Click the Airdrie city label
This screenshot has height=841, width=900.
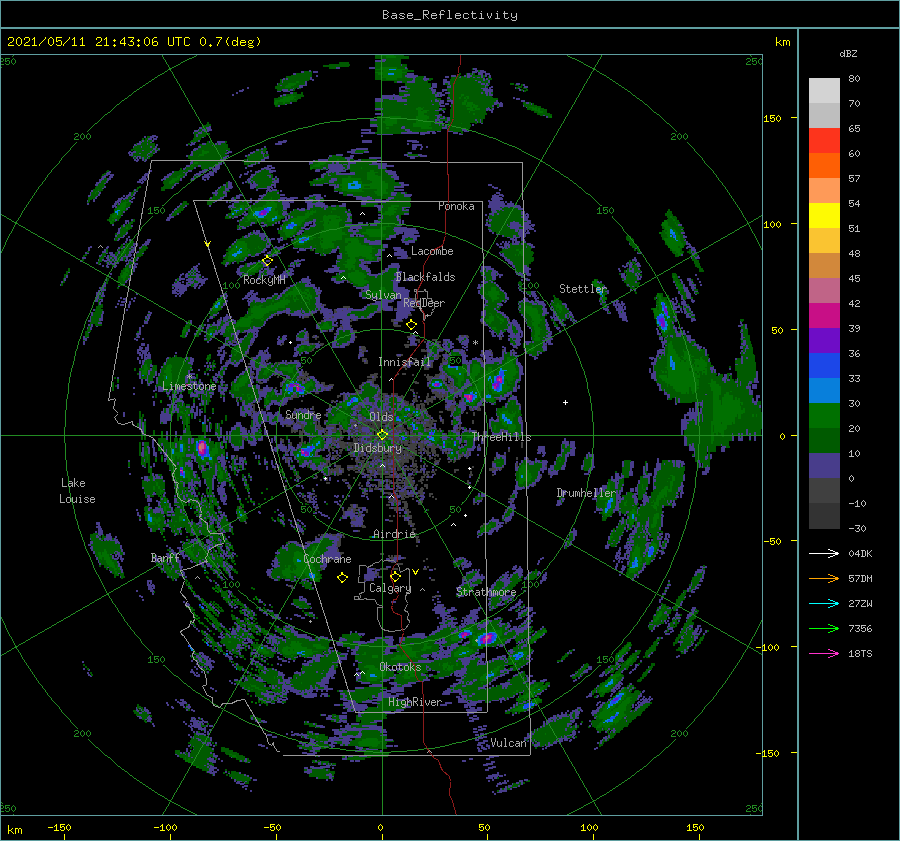[394, 534]
